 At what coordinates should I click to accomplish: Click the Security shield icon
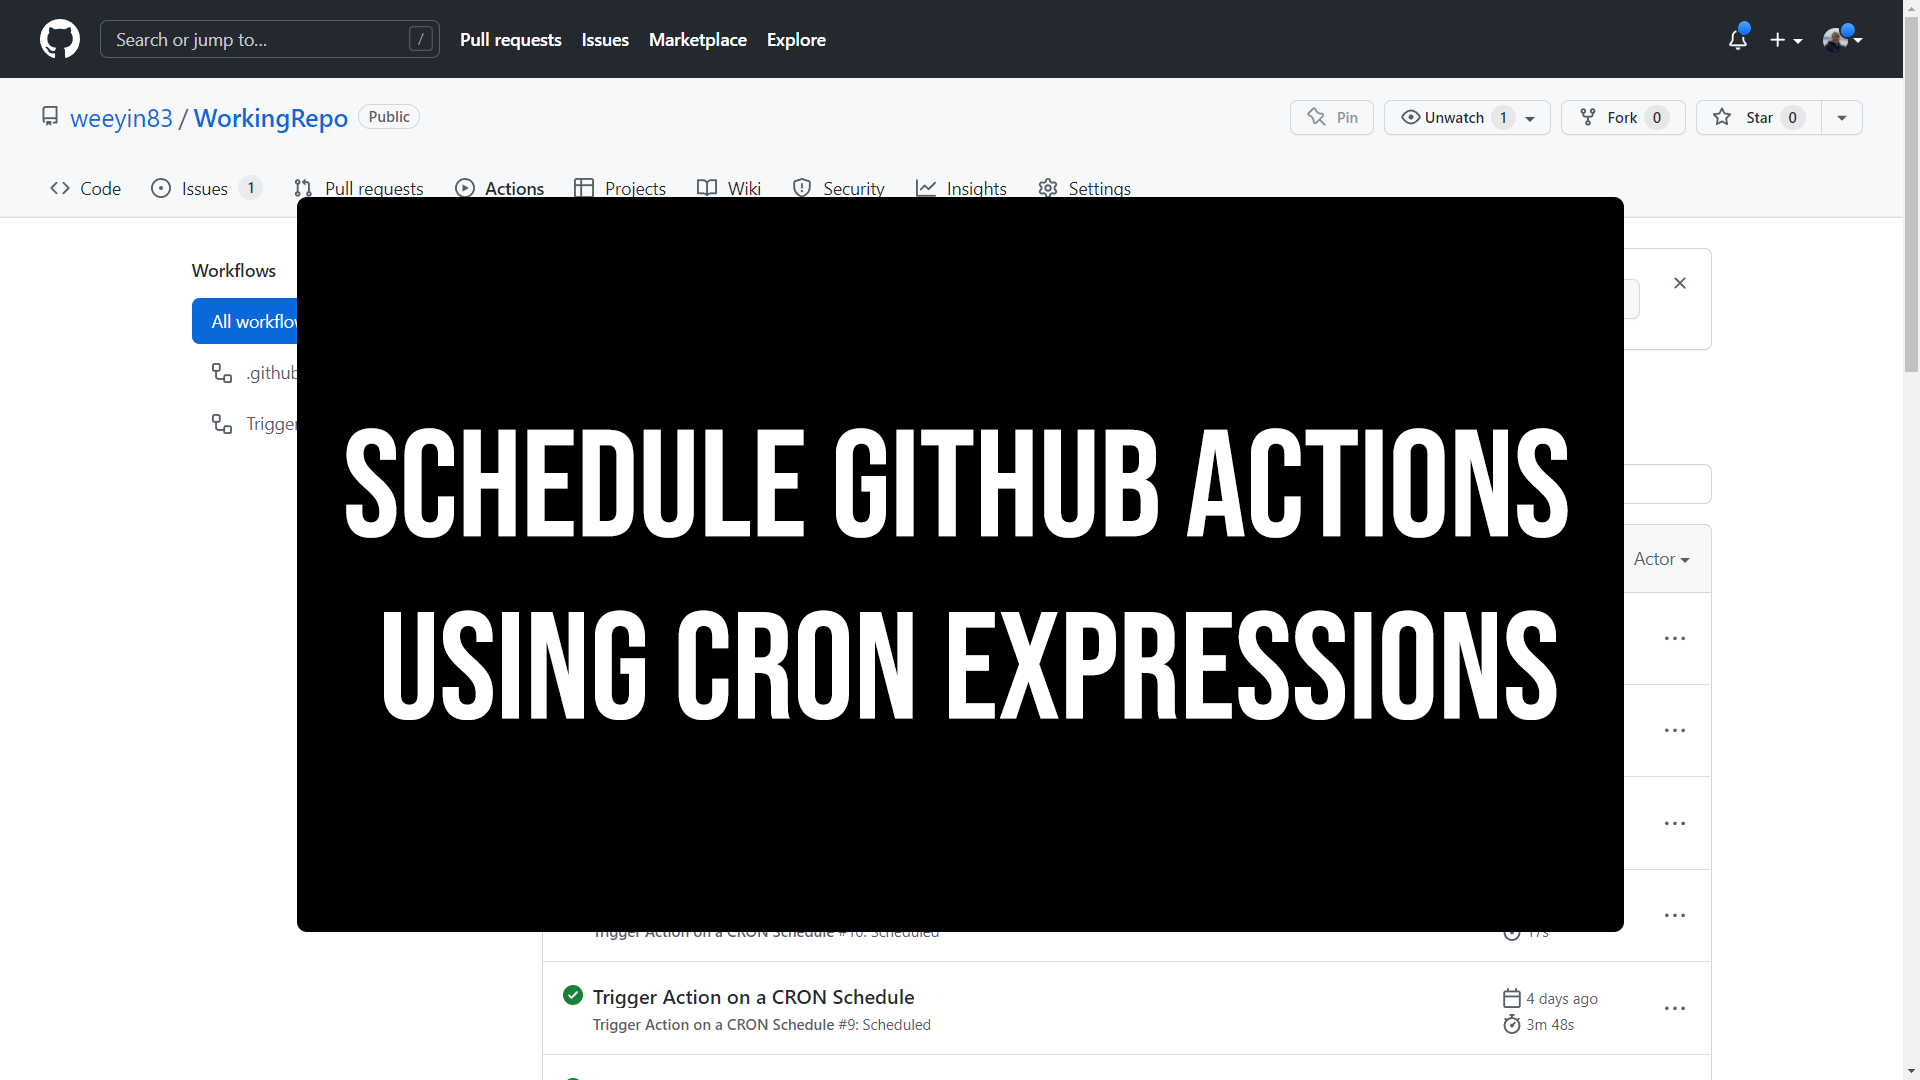802,187
